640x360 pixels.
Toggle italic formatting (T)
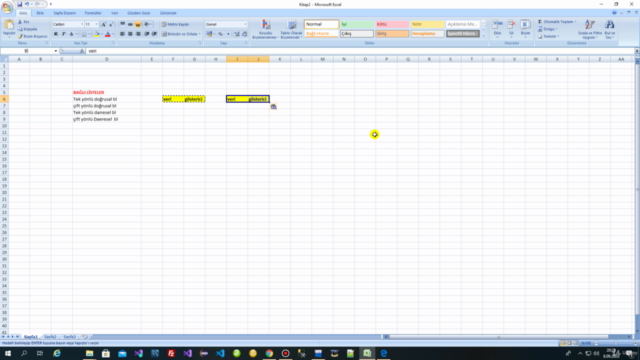click(x=64, y=34)
